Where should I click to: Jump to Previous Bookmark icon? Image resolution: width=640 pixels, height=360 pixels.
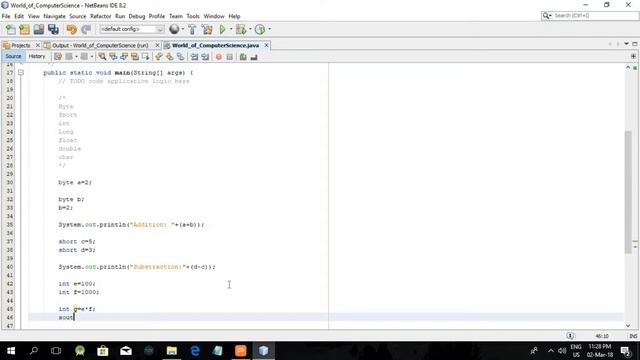159,57
